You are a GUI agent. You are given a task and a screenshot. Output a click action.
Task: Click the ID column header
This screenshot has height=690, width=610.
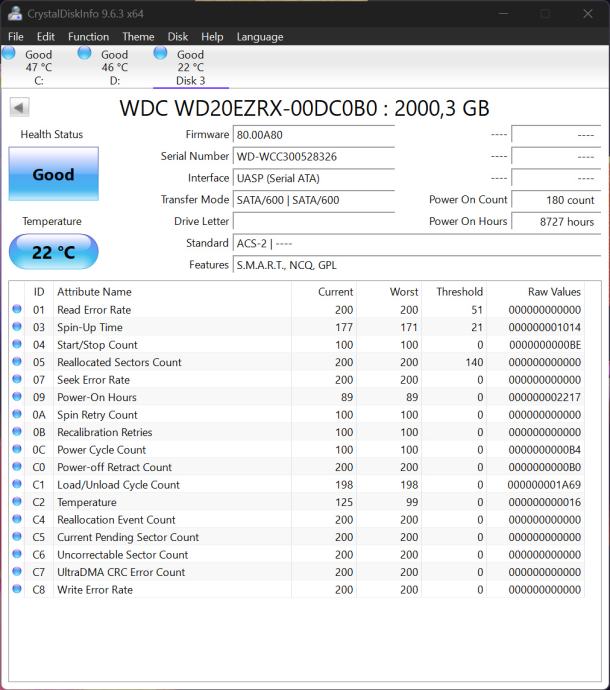click(39, 292)
